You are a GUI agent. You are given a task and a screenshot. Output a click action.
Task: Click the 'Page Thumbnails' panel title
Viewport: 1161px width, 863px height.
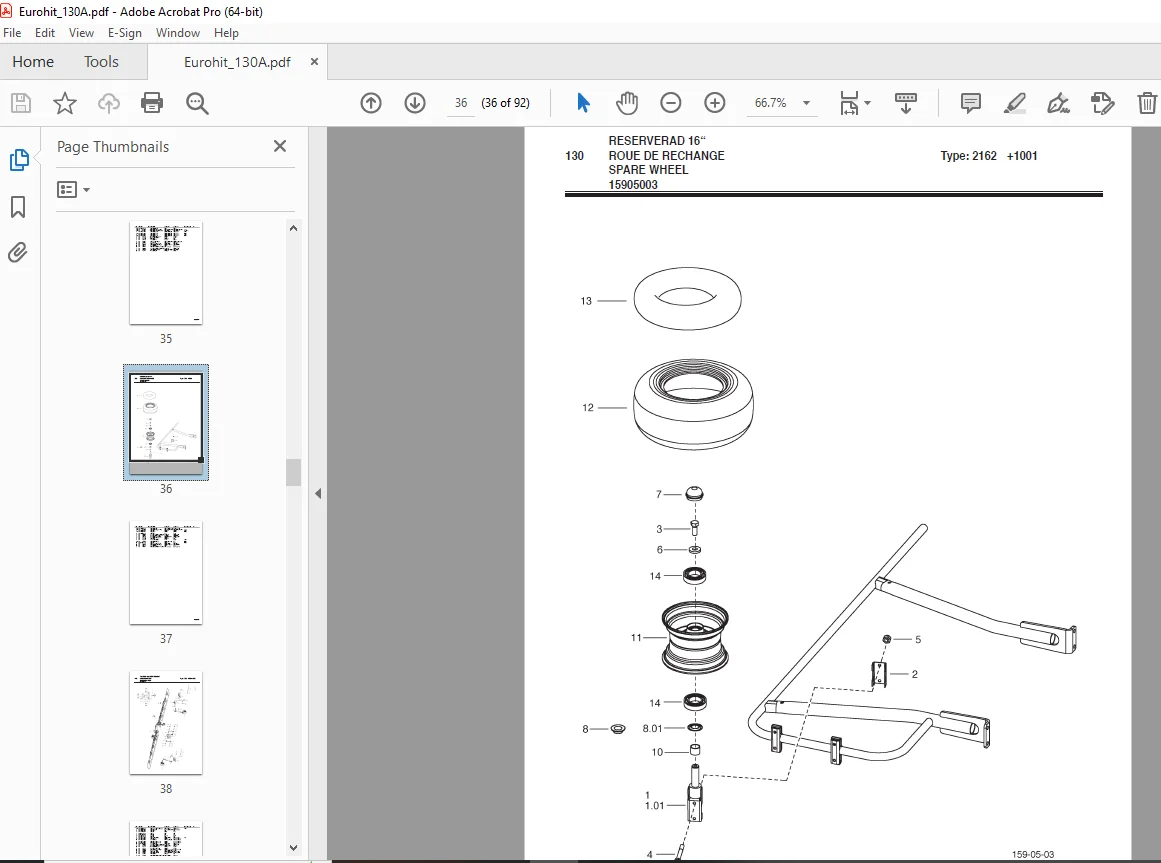pyautogui.click(x=113, y=147)
